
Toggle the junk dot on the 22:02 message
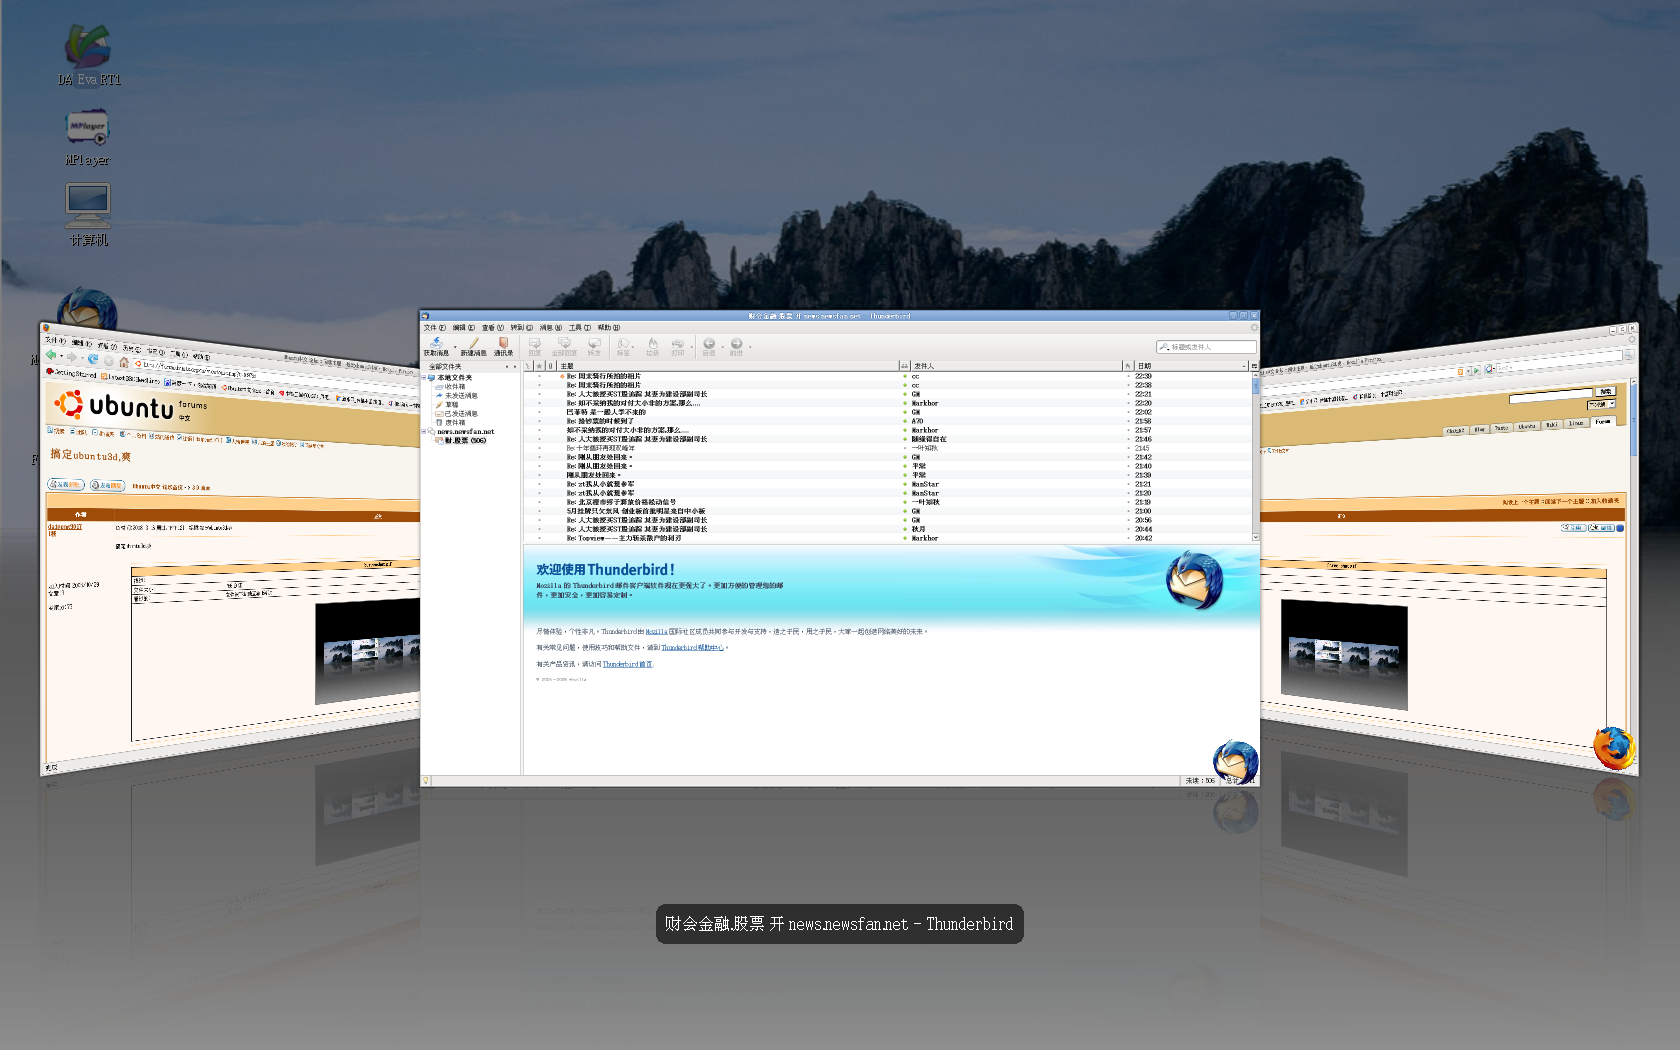coord(1128,412)
